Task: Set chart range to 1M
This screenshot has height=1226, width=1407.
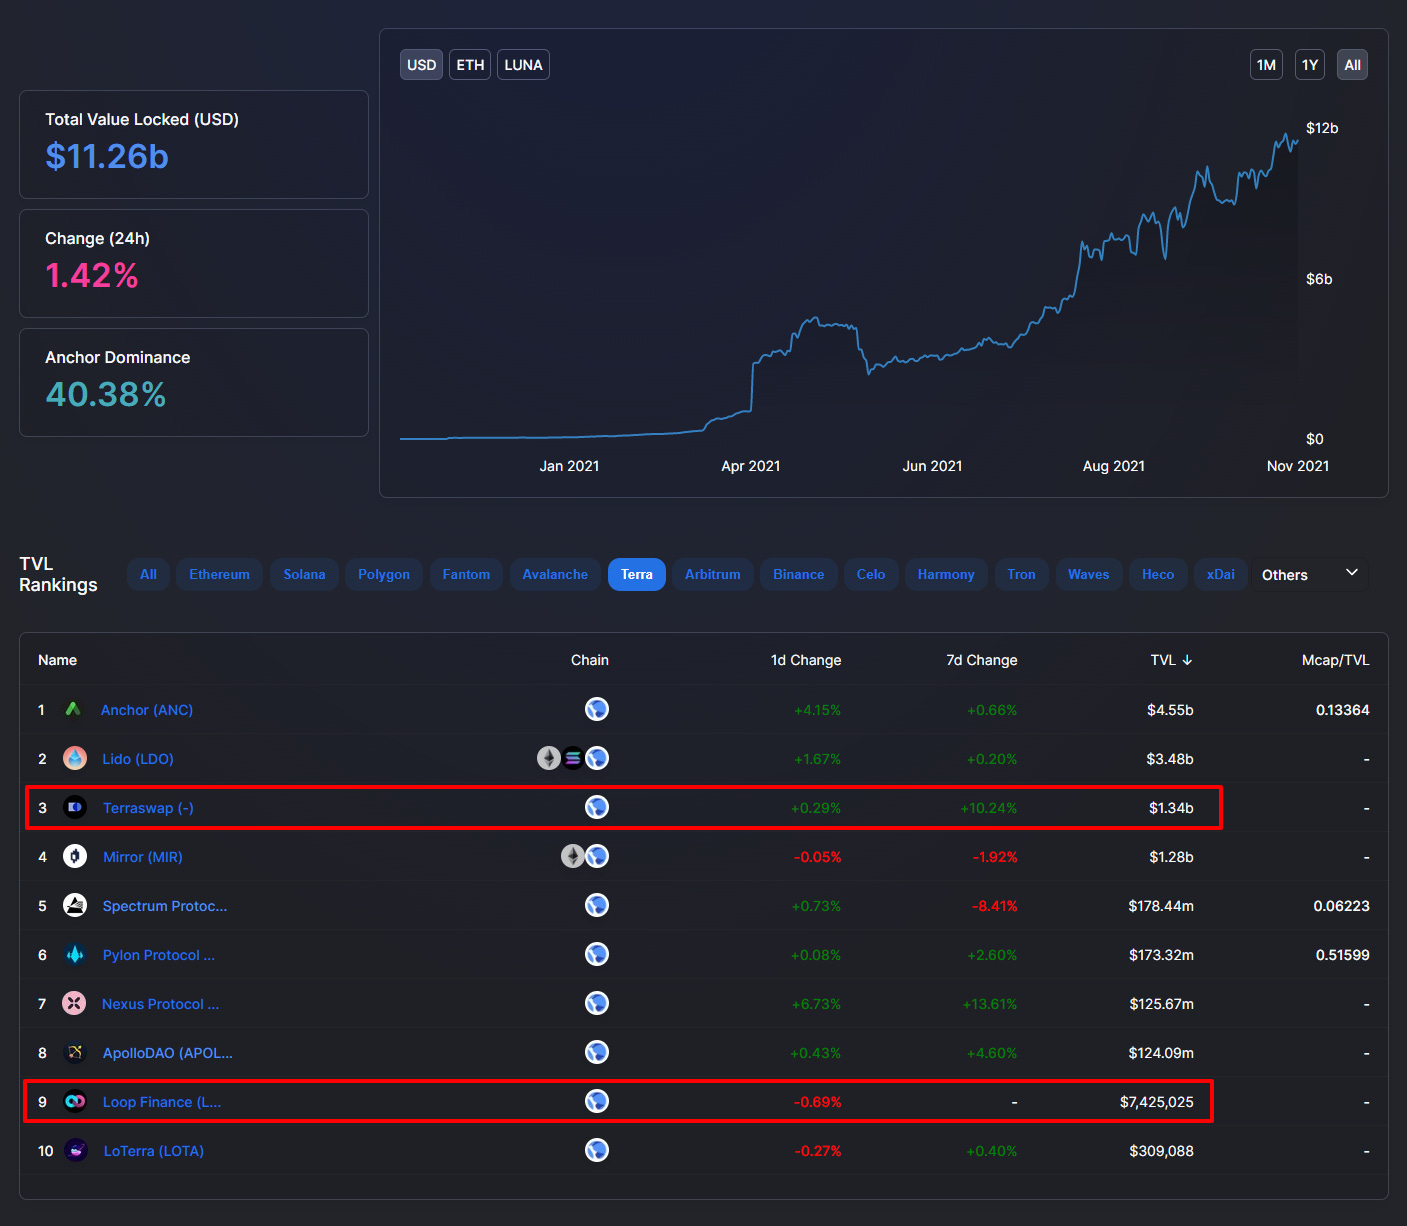Action: [1266, 65]
